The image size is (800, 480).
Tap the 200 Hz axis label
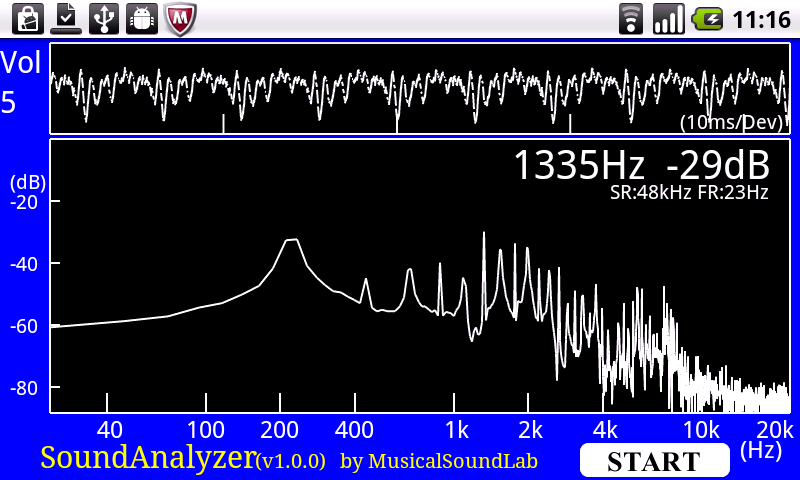(279, 430)
